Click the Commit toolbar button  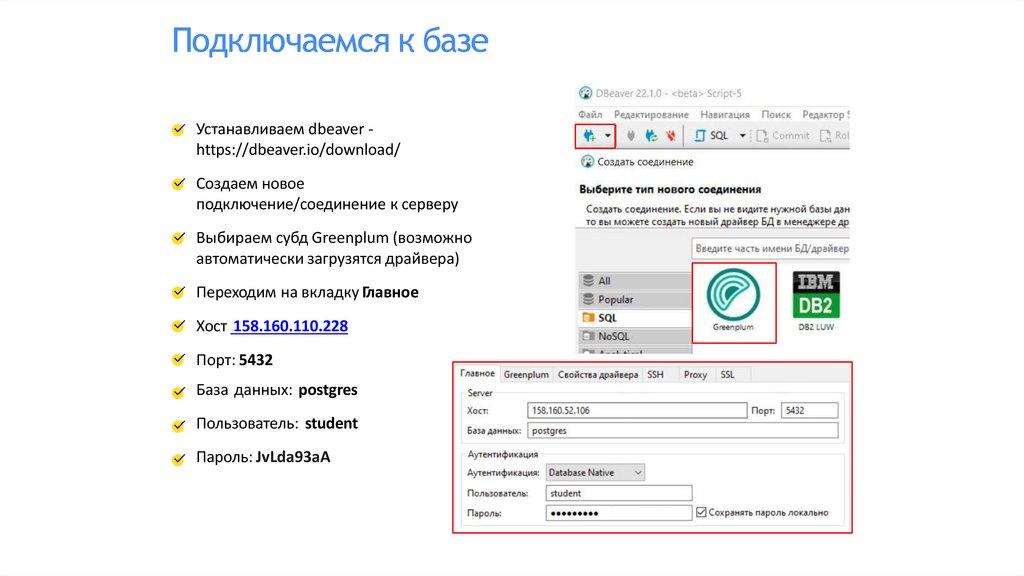point(782,135)
